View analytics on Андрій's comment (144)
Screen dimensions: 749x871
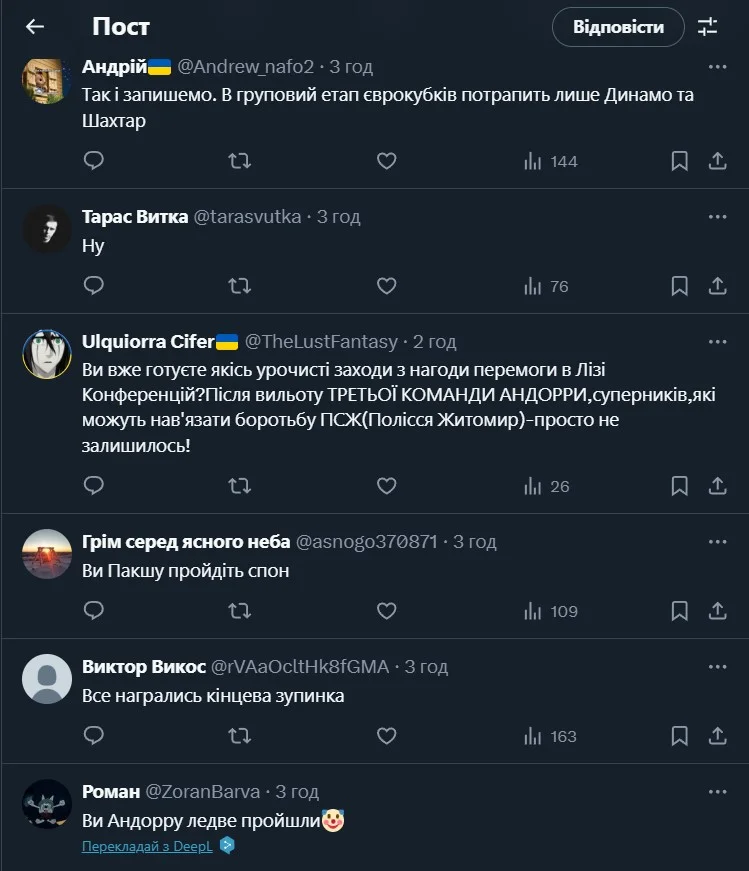(x=551, y=161)
